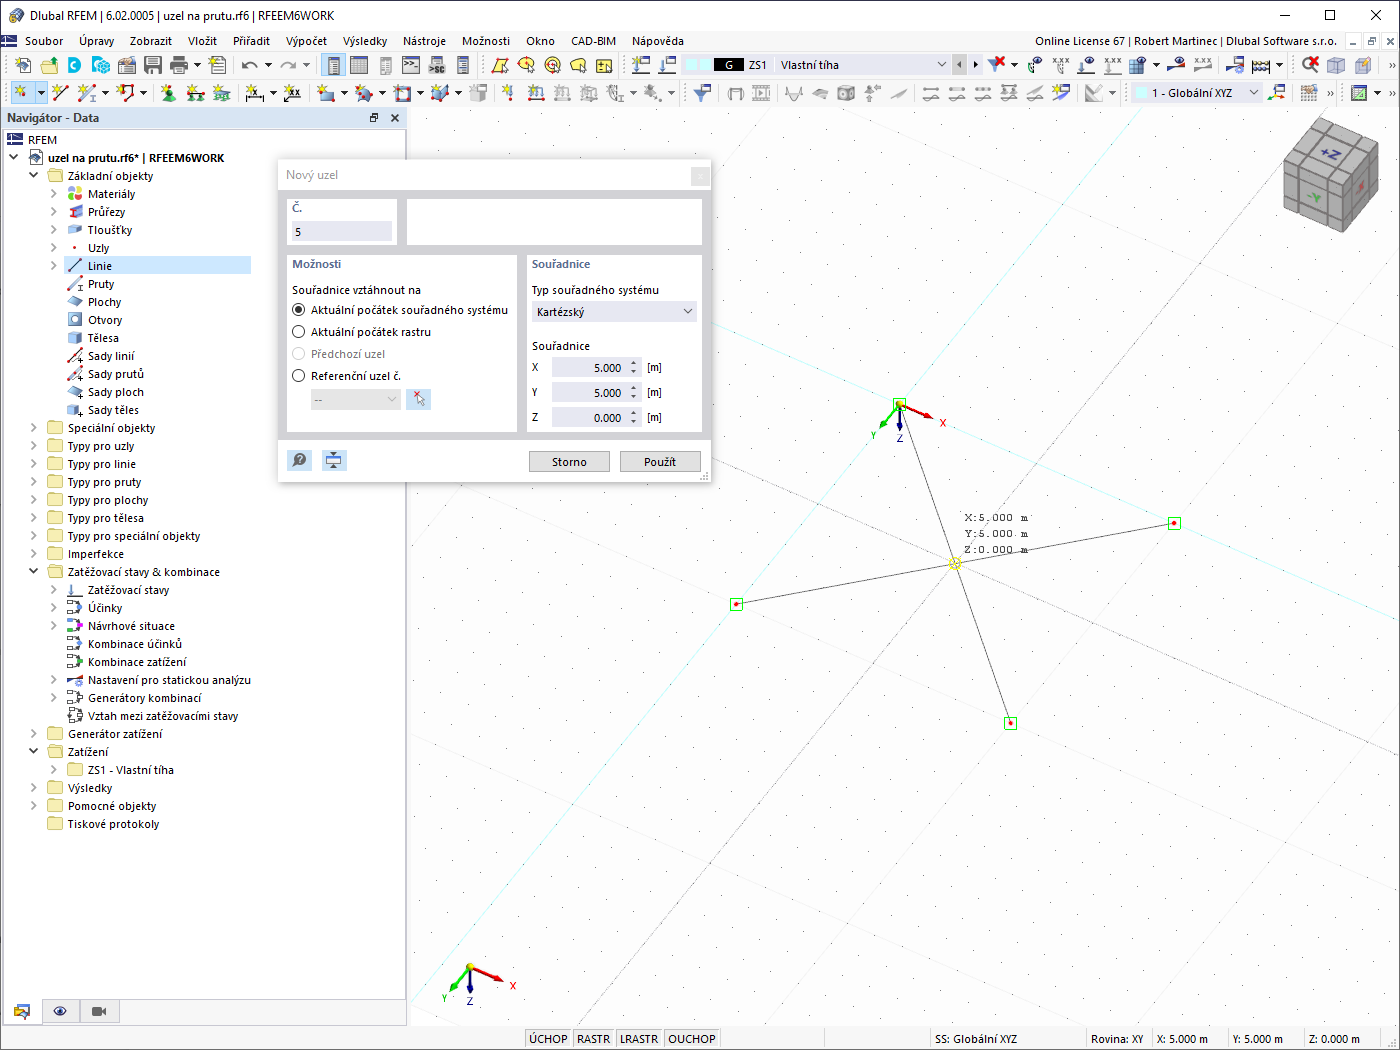
Task: Increase the Z coordinate with the up stepper
Action: click(x=634, y=413)
